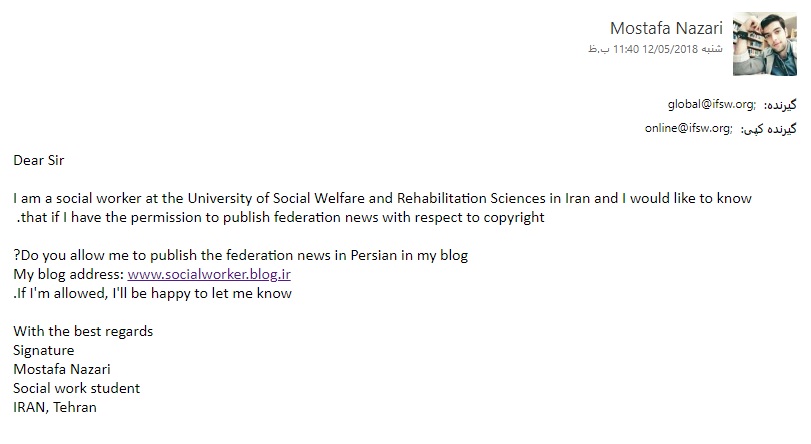Click the sender name Mostafa Nazari
The height and width of the screenshot is (444, 811).
(666, 28)
